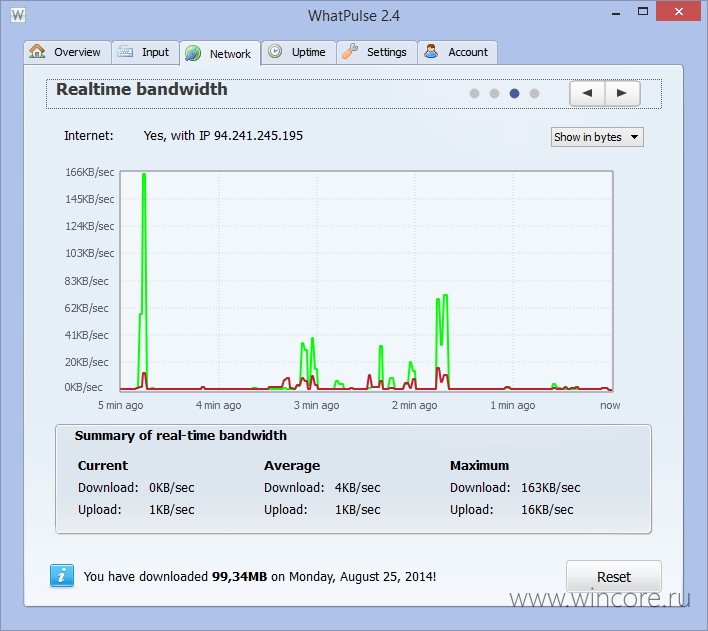Click the IP address 94.241.245.195 text
The width and height of the screenshot is (708, 631).
coord(258,136)
